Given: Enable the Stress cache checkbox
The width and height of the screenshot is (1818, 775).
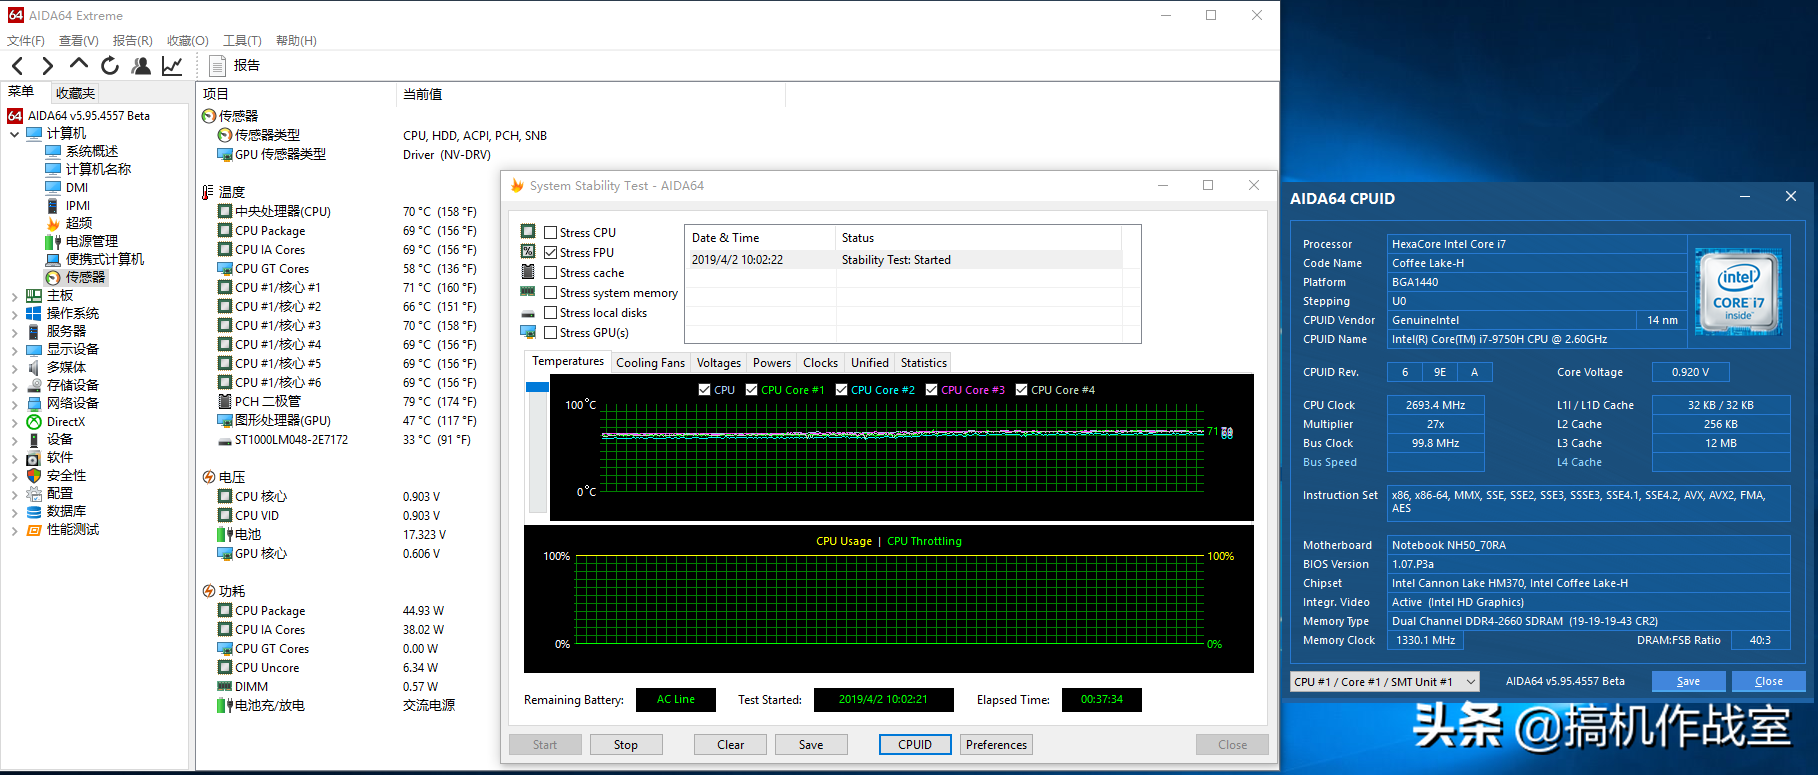Looking at the screenshot, I should coord(551,273).
